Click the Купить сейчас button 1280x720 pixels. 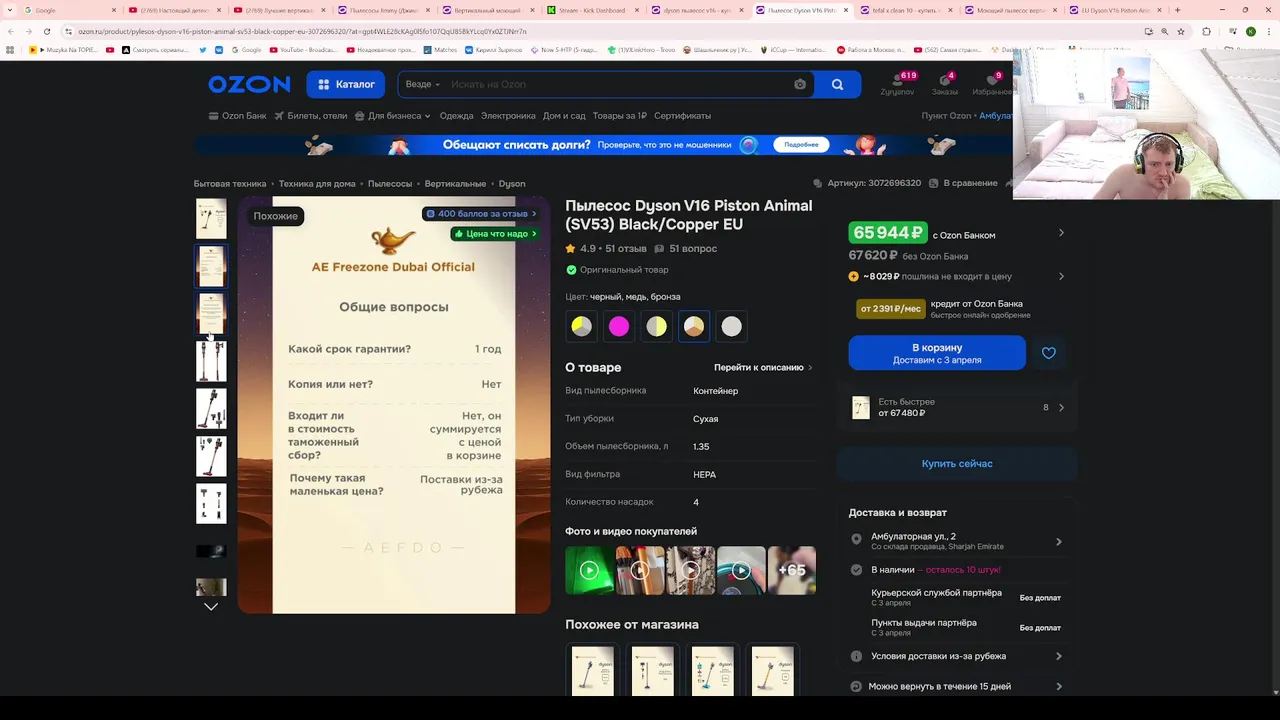coord(957,464)
